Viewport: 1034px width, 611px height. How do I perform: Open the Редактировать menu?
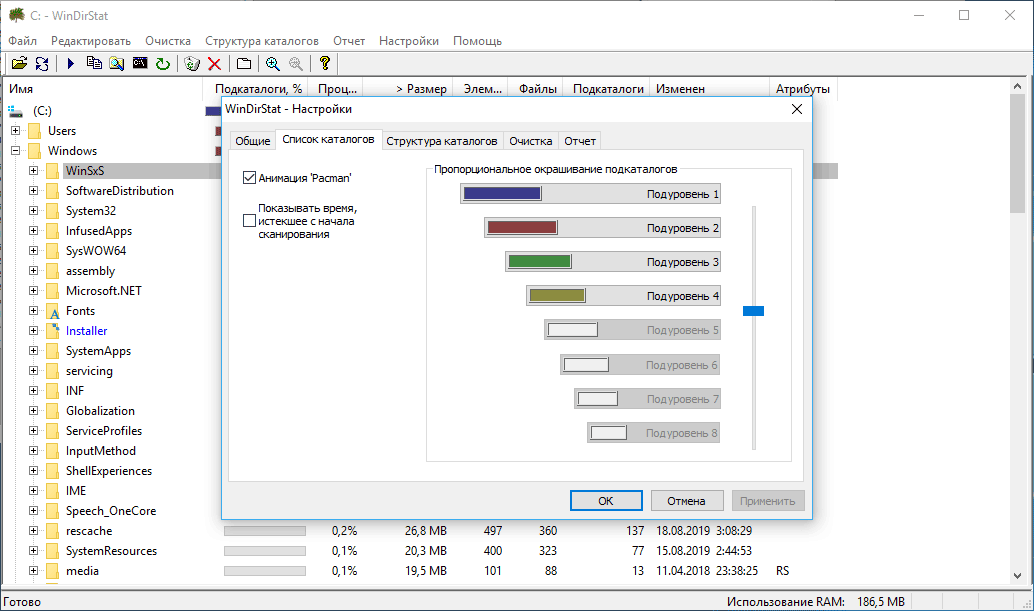91,41
